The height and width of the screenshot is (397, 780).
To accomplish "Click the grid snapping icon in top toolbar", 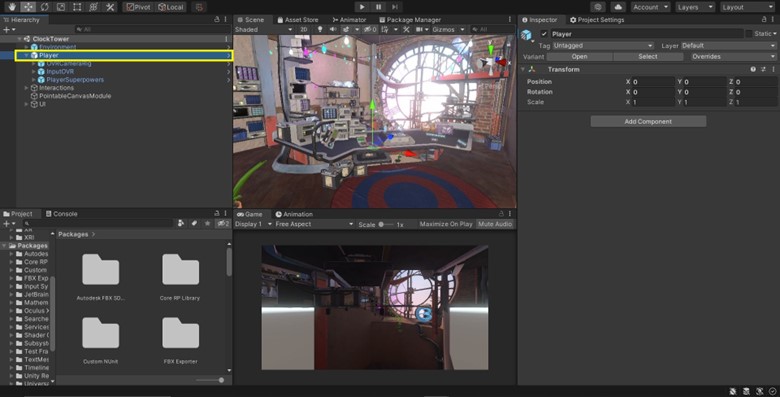I will [x=199, y=7].
